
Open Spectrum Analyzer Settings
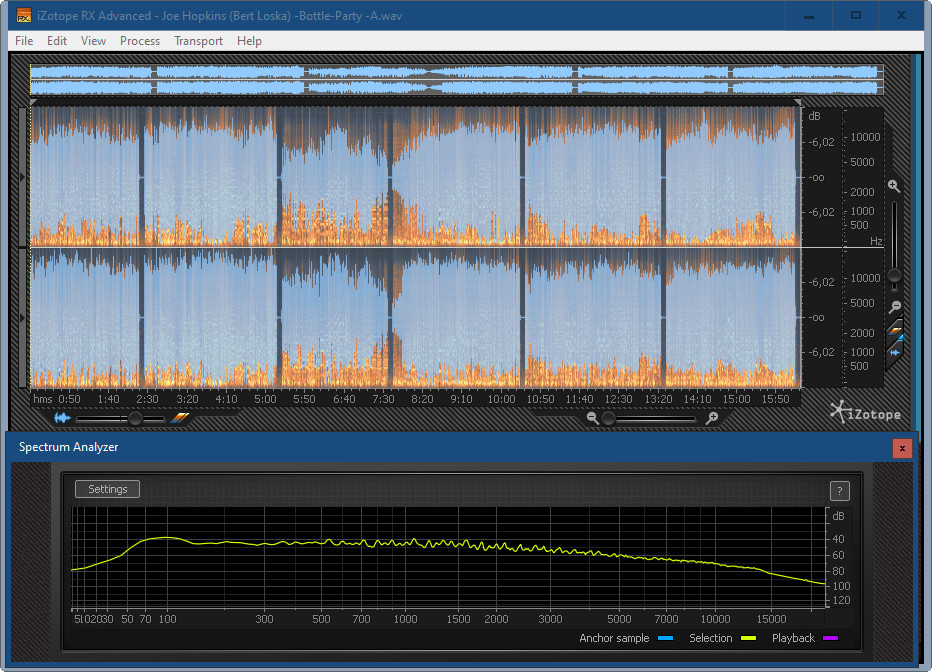coord(107,489)
